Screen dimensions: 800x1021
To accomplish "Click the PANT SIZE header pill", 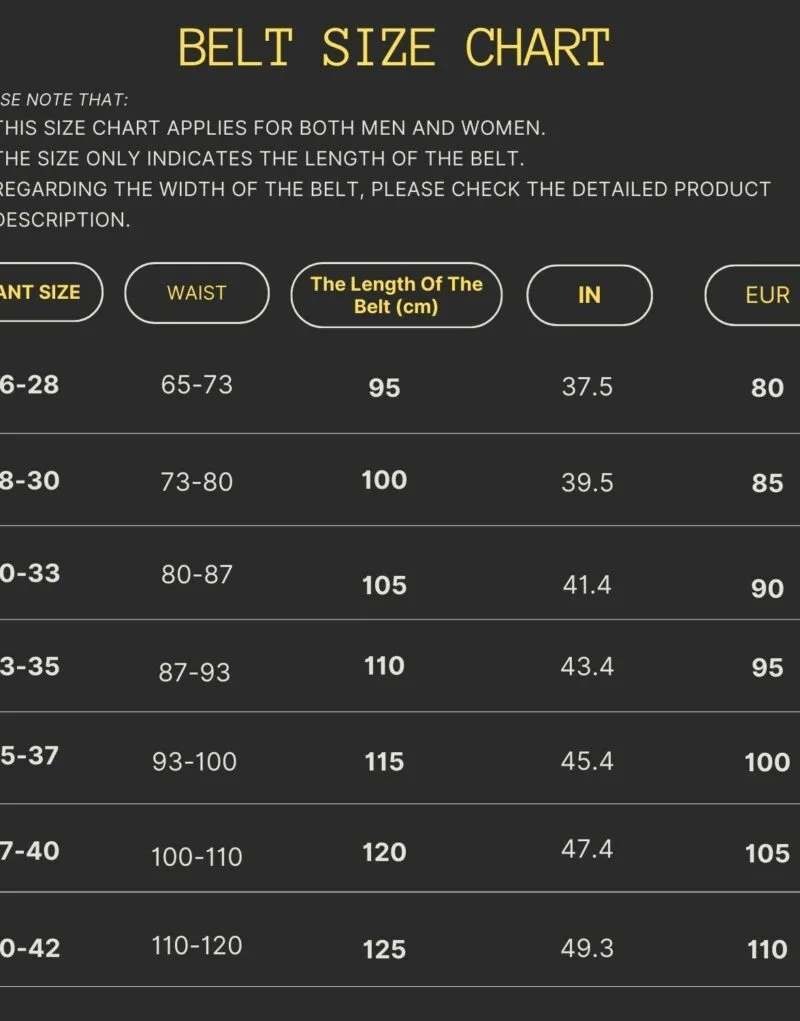I will point(51,292).
